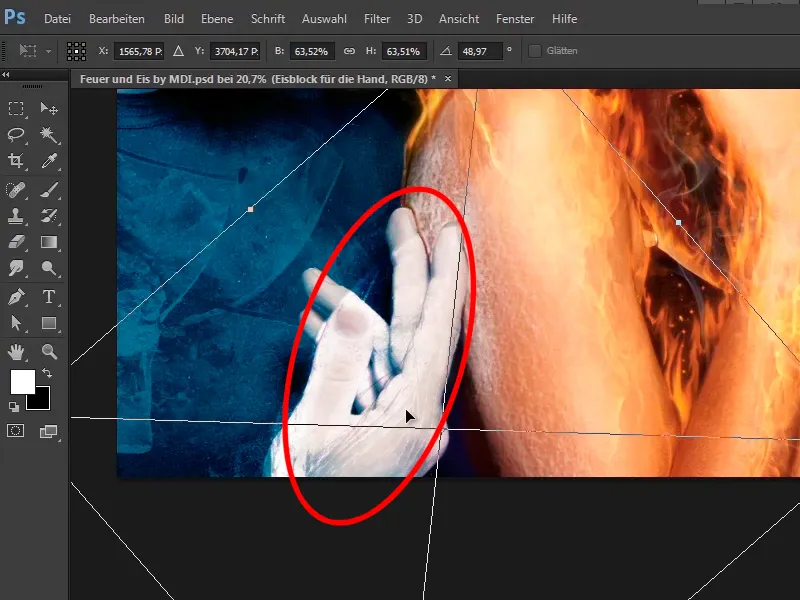Click the top-left transform handle on canvas
Viewport: 800px width, 600px height.
click(x=250, y=209)
